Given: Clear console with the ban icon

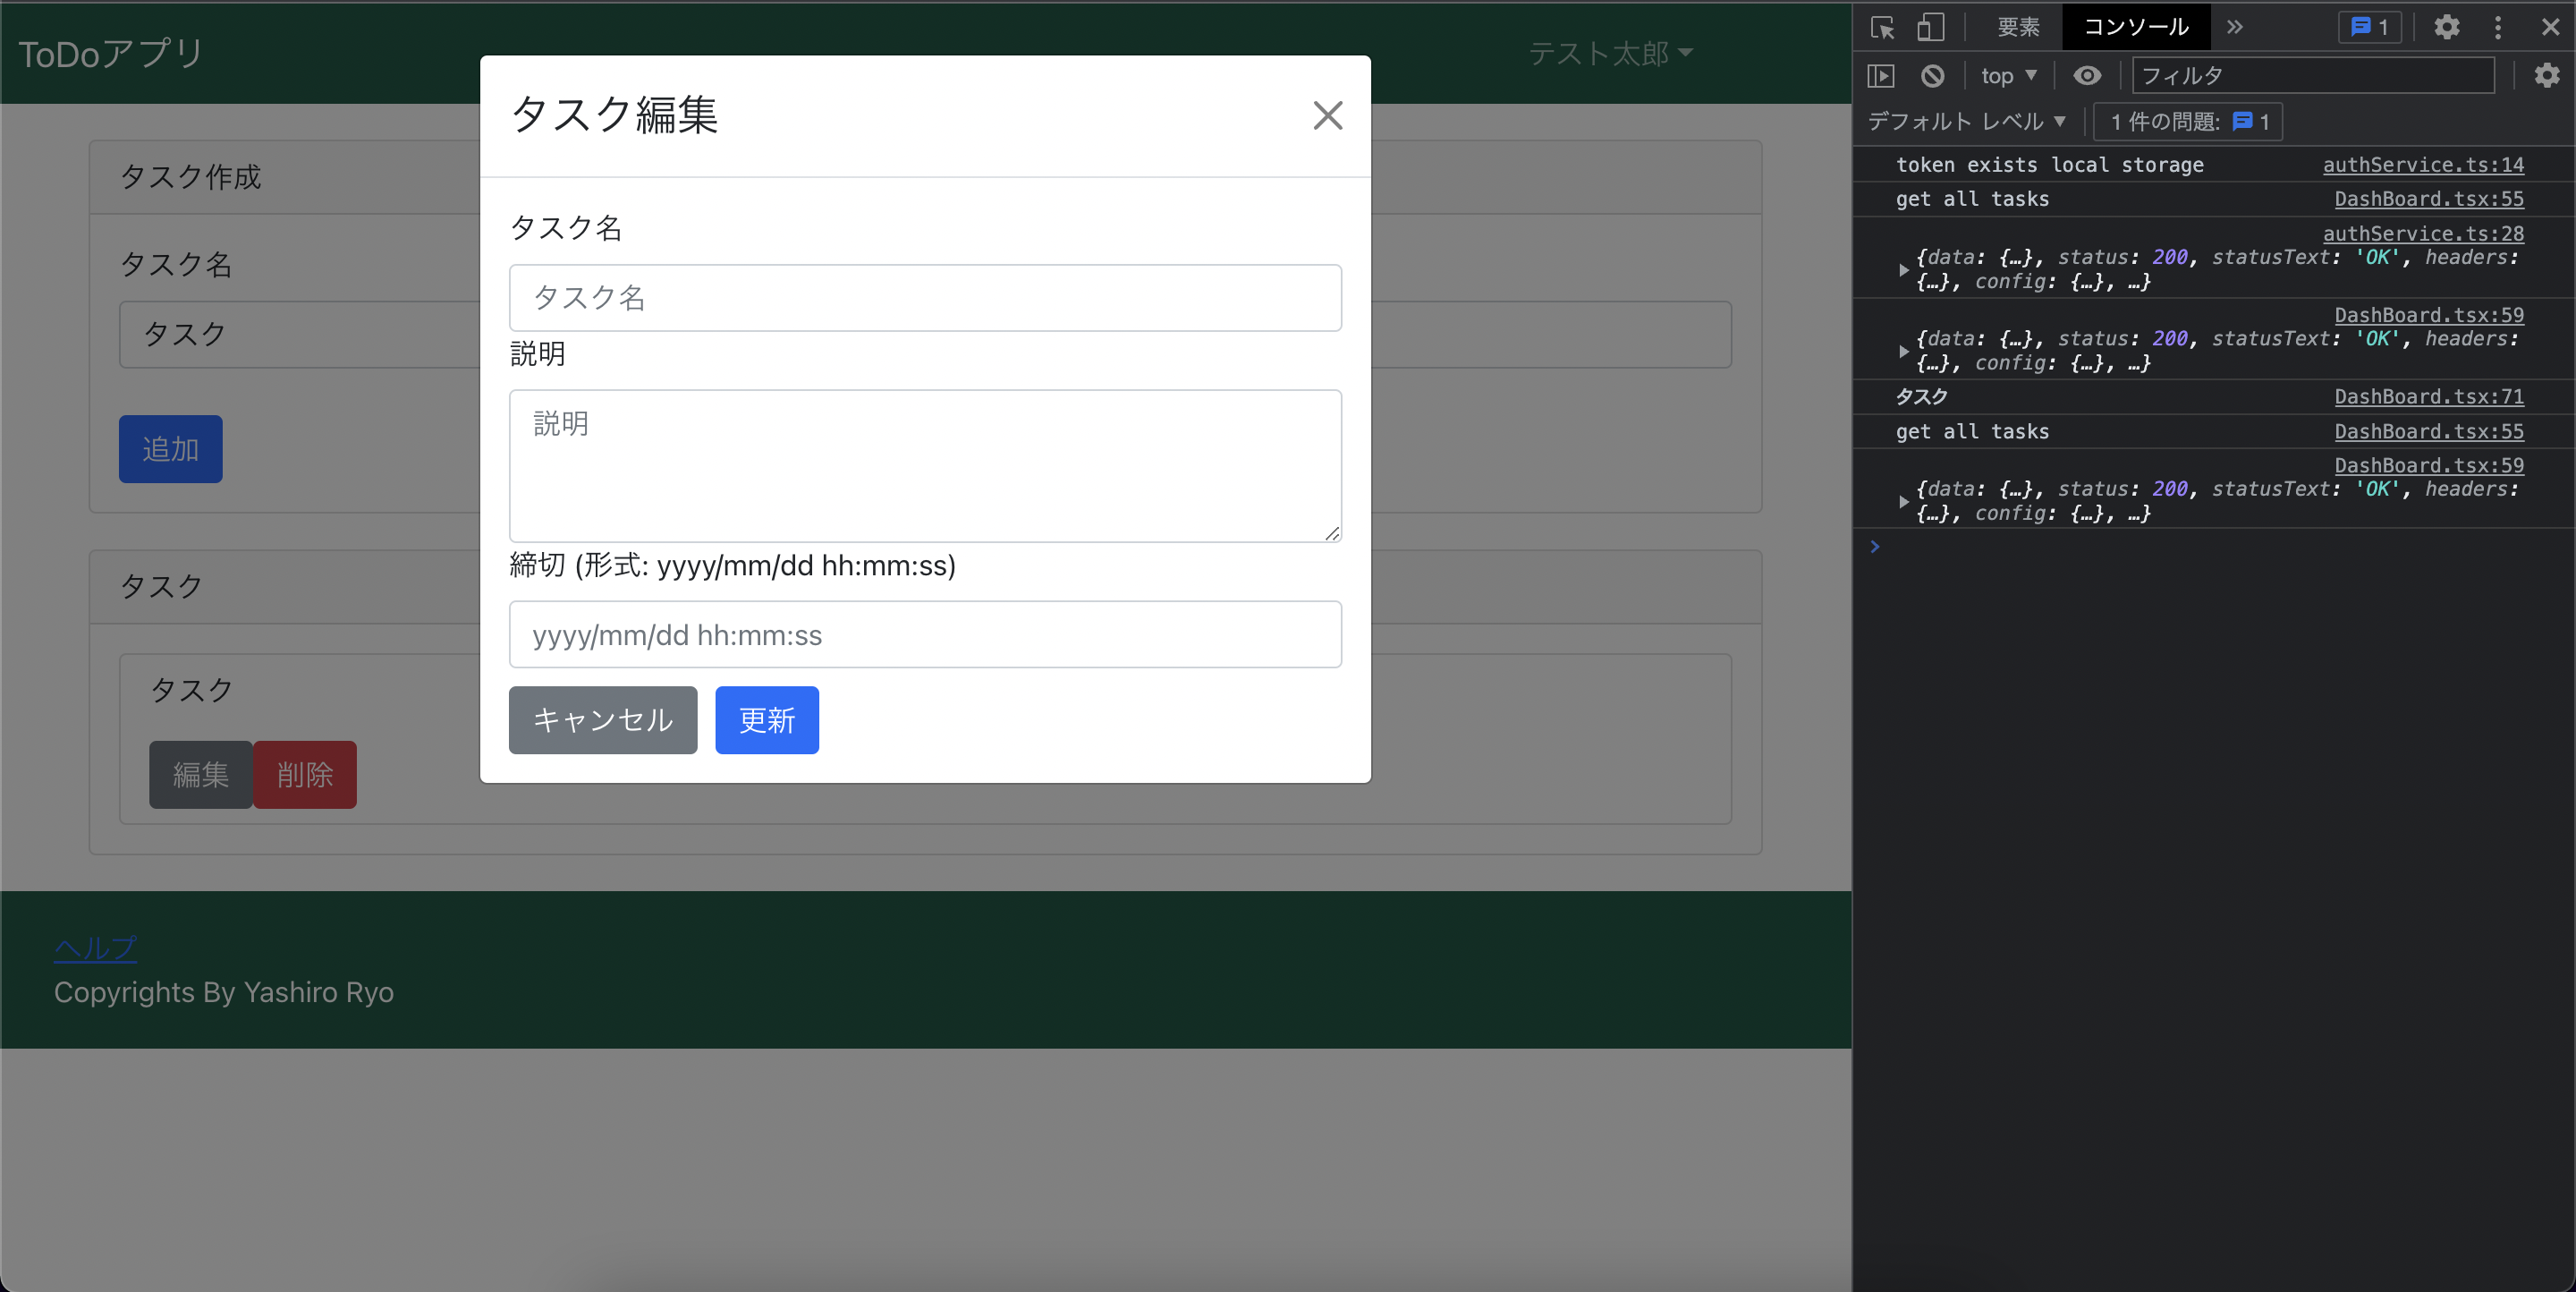Looking at the screenshot, I should coord(1932,76).
